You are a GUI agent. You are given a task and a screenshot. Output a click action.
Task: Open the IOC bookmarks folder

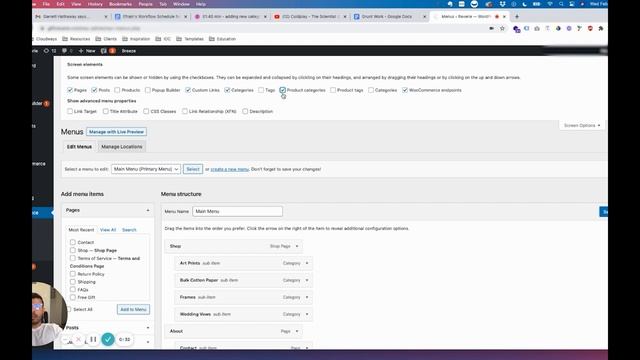[x=163, y=39]
